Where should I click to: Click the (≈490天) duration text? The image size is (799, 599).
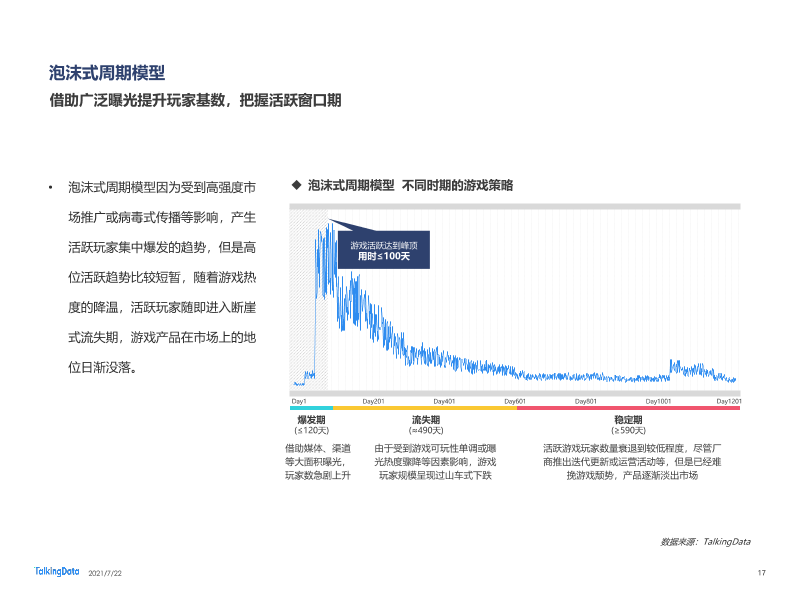(426, 431)
